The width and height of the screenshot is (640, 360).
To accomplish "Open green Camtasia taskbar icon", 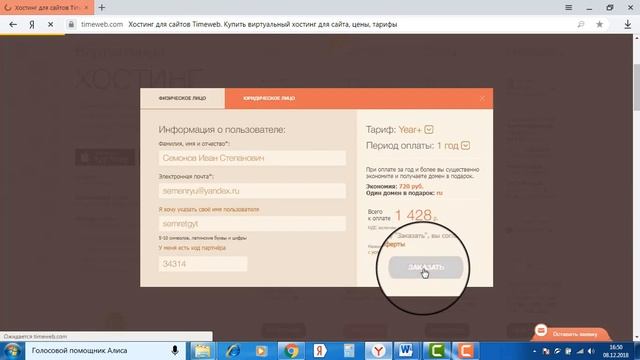I will [x=436, y=351].
